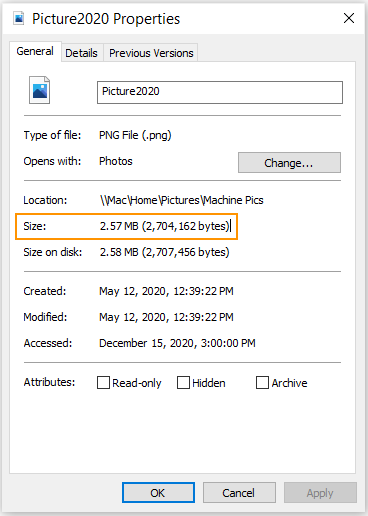Click the Created date value
This screenshot has height=516, width=368.
pos(166,291)
